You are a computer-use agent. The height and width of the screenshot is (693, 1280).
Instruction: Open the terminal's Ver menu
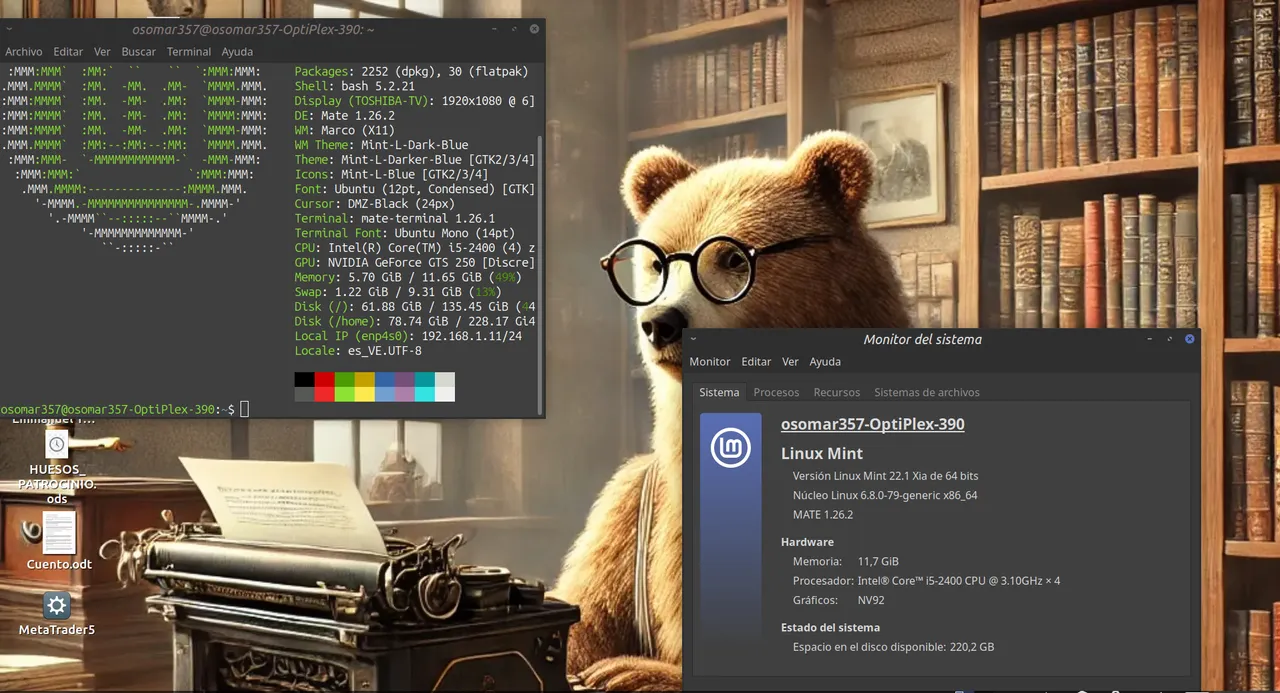pos(102,51)
